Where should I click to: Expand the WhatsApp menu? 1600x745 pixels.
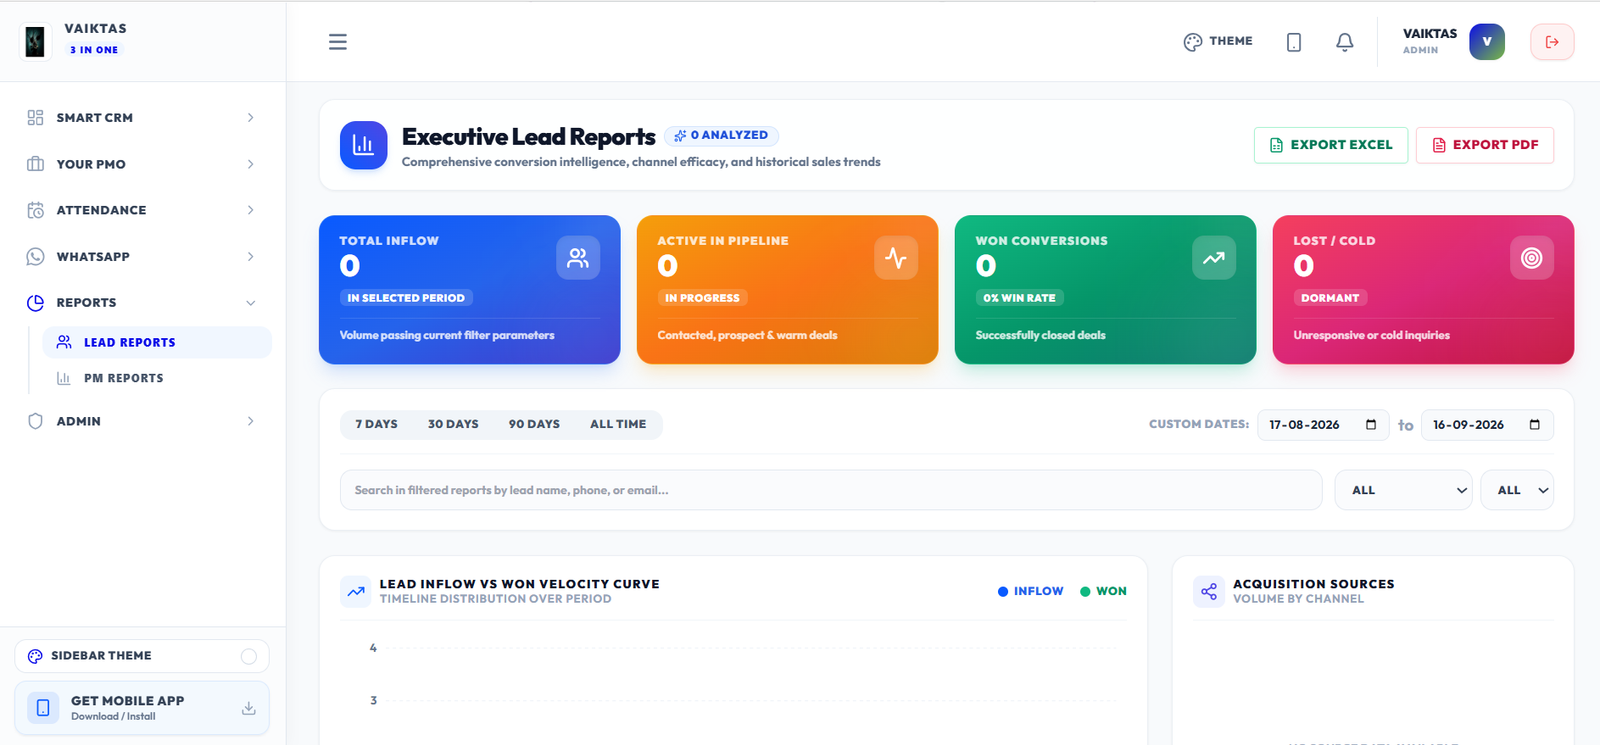point(143,257)
